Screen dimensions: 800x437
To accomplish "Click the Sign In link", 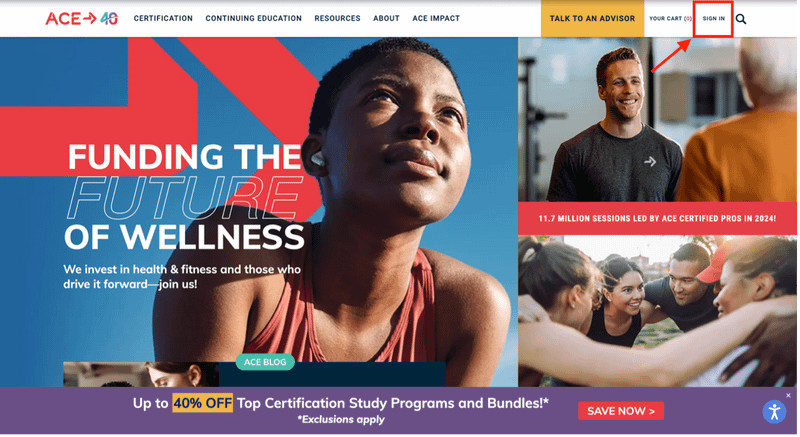I will coord(715,19).
